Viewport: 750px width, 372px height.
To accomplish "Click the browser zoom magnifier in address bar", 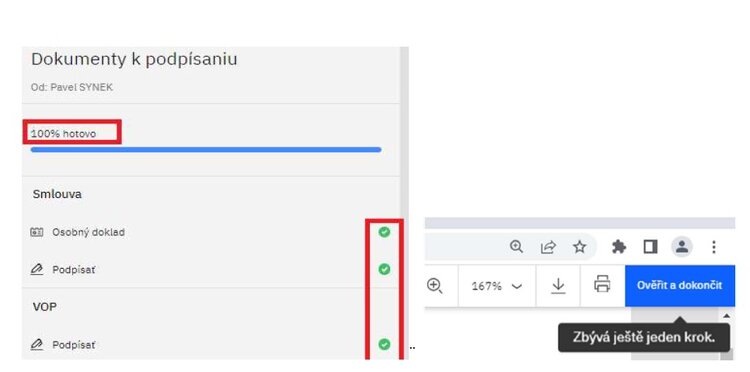I will pos(516,247).
